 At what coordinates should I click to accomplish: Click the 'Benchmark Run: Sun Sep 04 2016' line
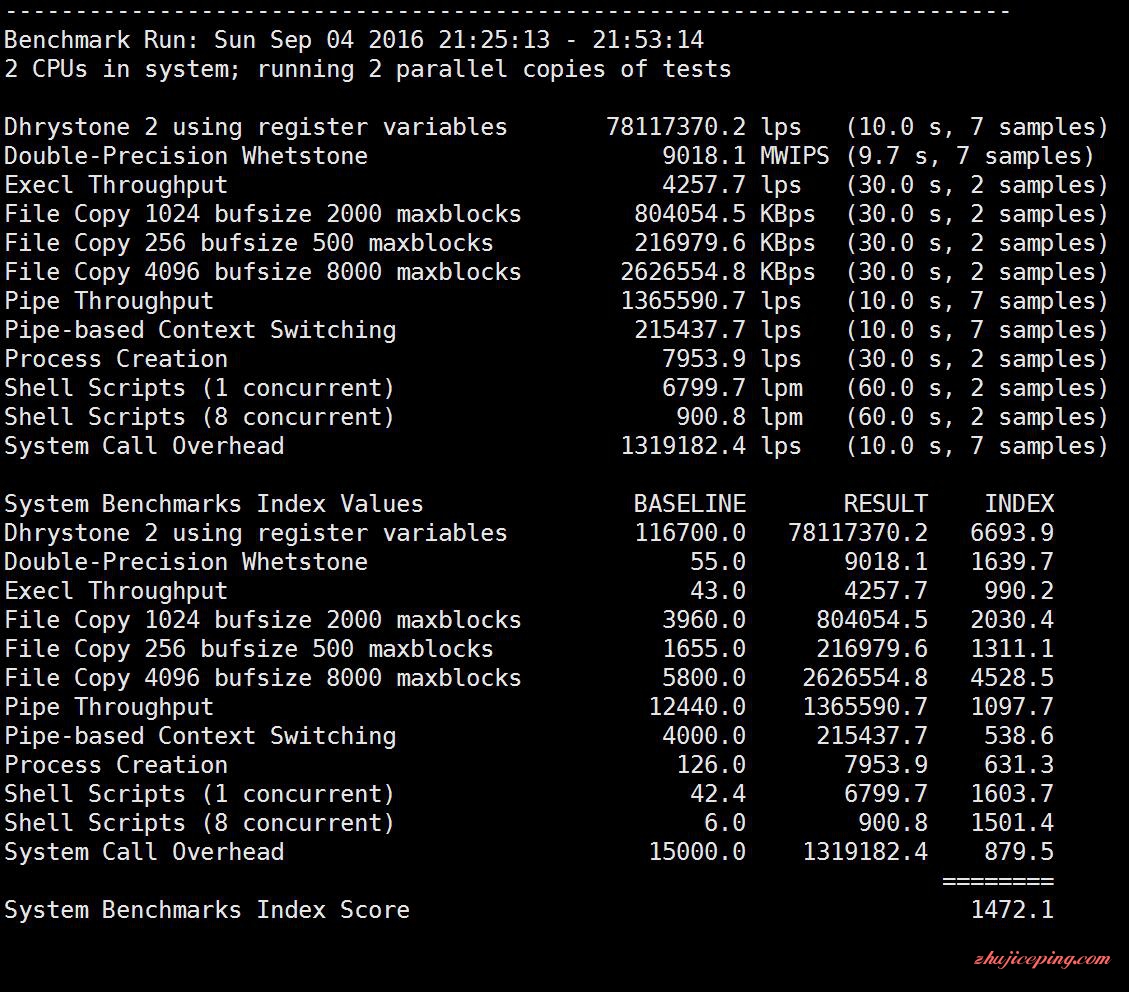coord(354,39)
